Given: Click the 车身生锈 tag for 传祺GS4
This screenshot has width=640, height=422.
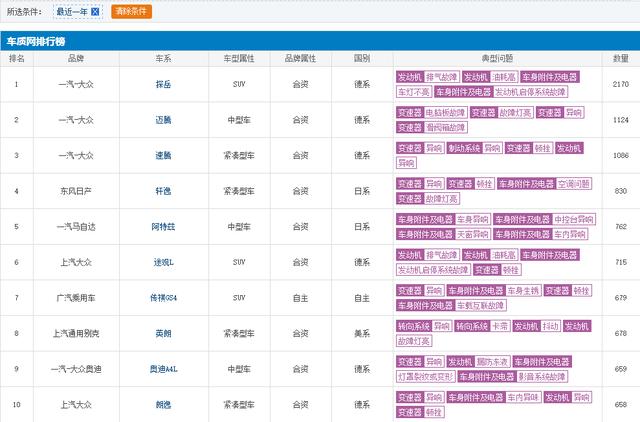Looking at the screenshot, I should (x=523, y=291).
